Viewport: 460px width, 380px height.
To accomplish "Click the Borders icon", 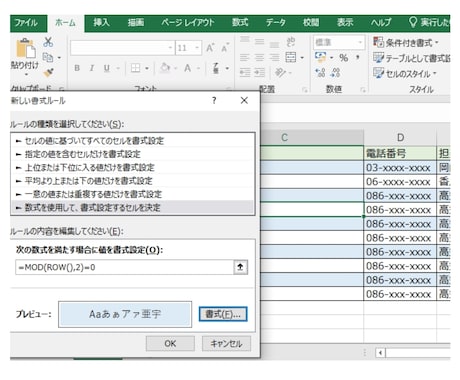I will (135, 68).
